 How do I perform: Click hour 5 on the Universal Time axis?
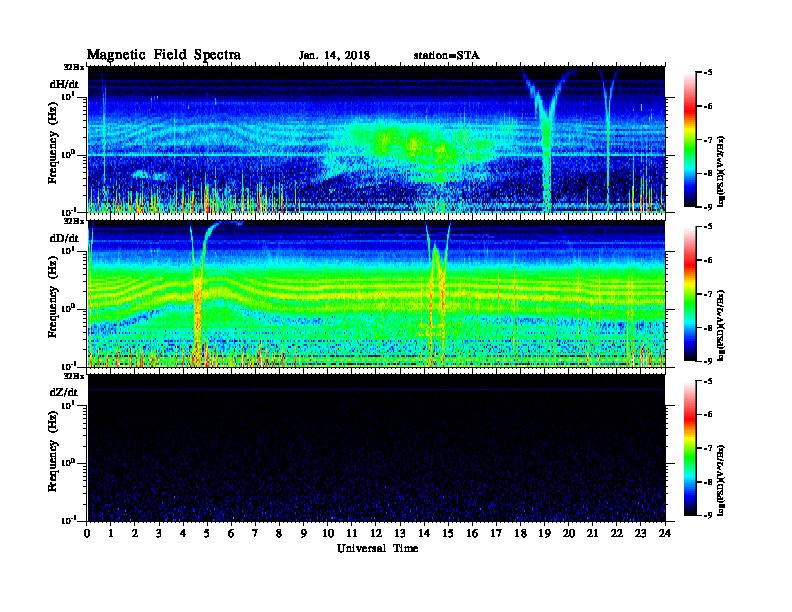click(x=207, y=534)
